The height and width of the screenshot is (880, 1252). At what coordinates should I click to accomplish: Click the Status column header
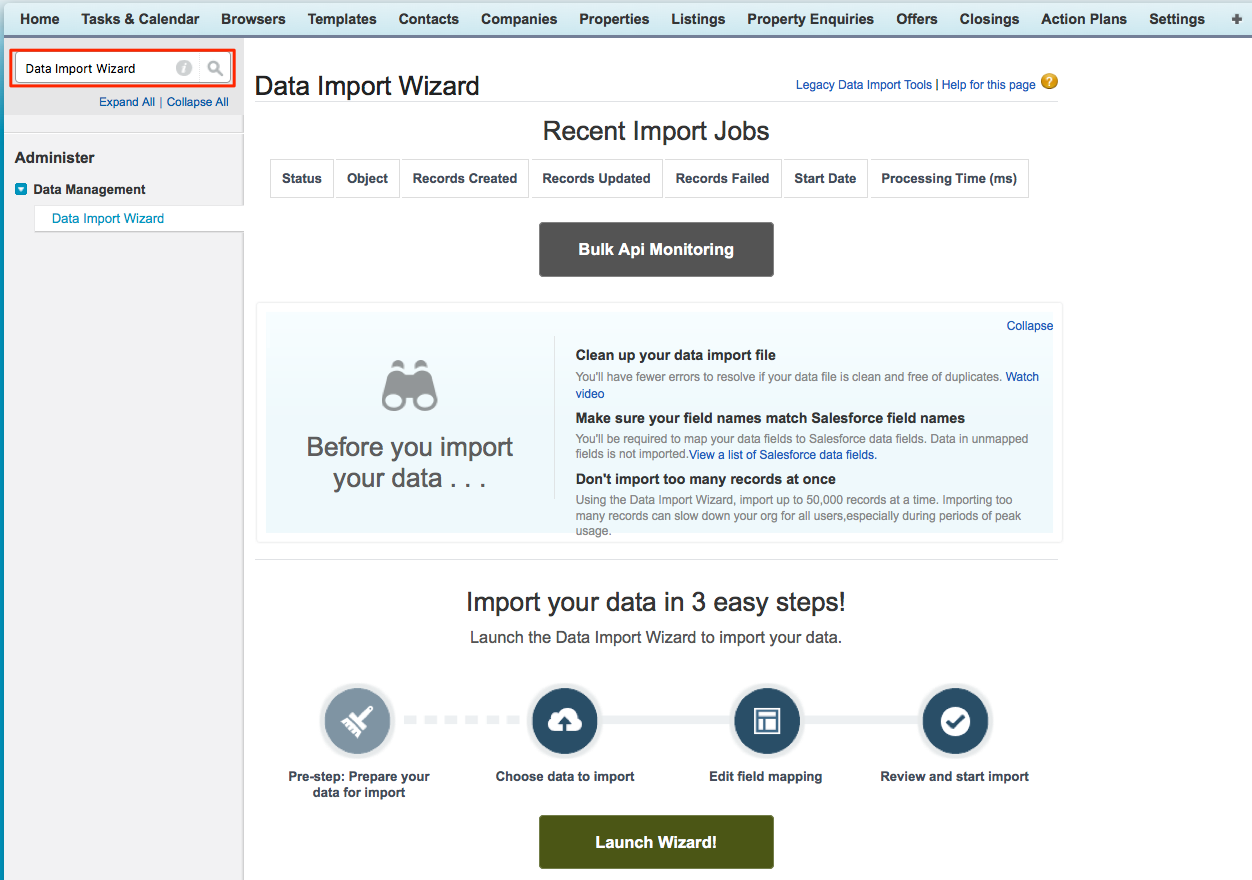302,178
